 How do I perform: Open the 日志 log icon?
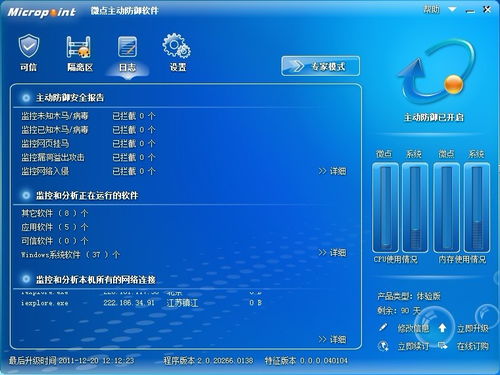coord(127,47)
